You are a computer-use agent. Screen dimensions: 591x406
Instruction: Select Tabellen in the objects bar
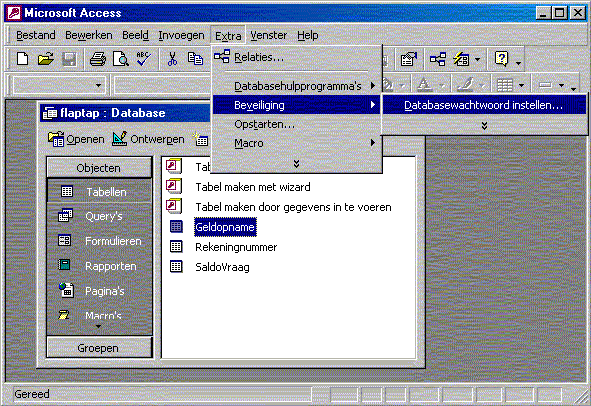(x=99, y=192)
